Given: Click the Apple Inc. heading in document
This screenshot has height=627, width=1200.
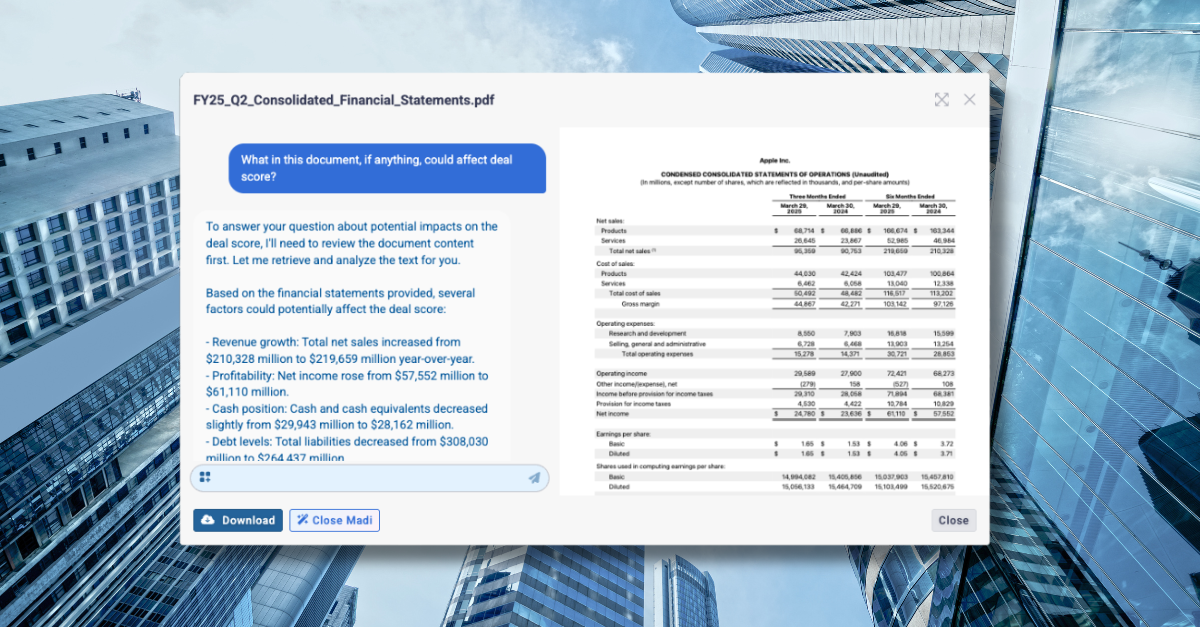Looking at the screenshot, I should pos(775,160).
